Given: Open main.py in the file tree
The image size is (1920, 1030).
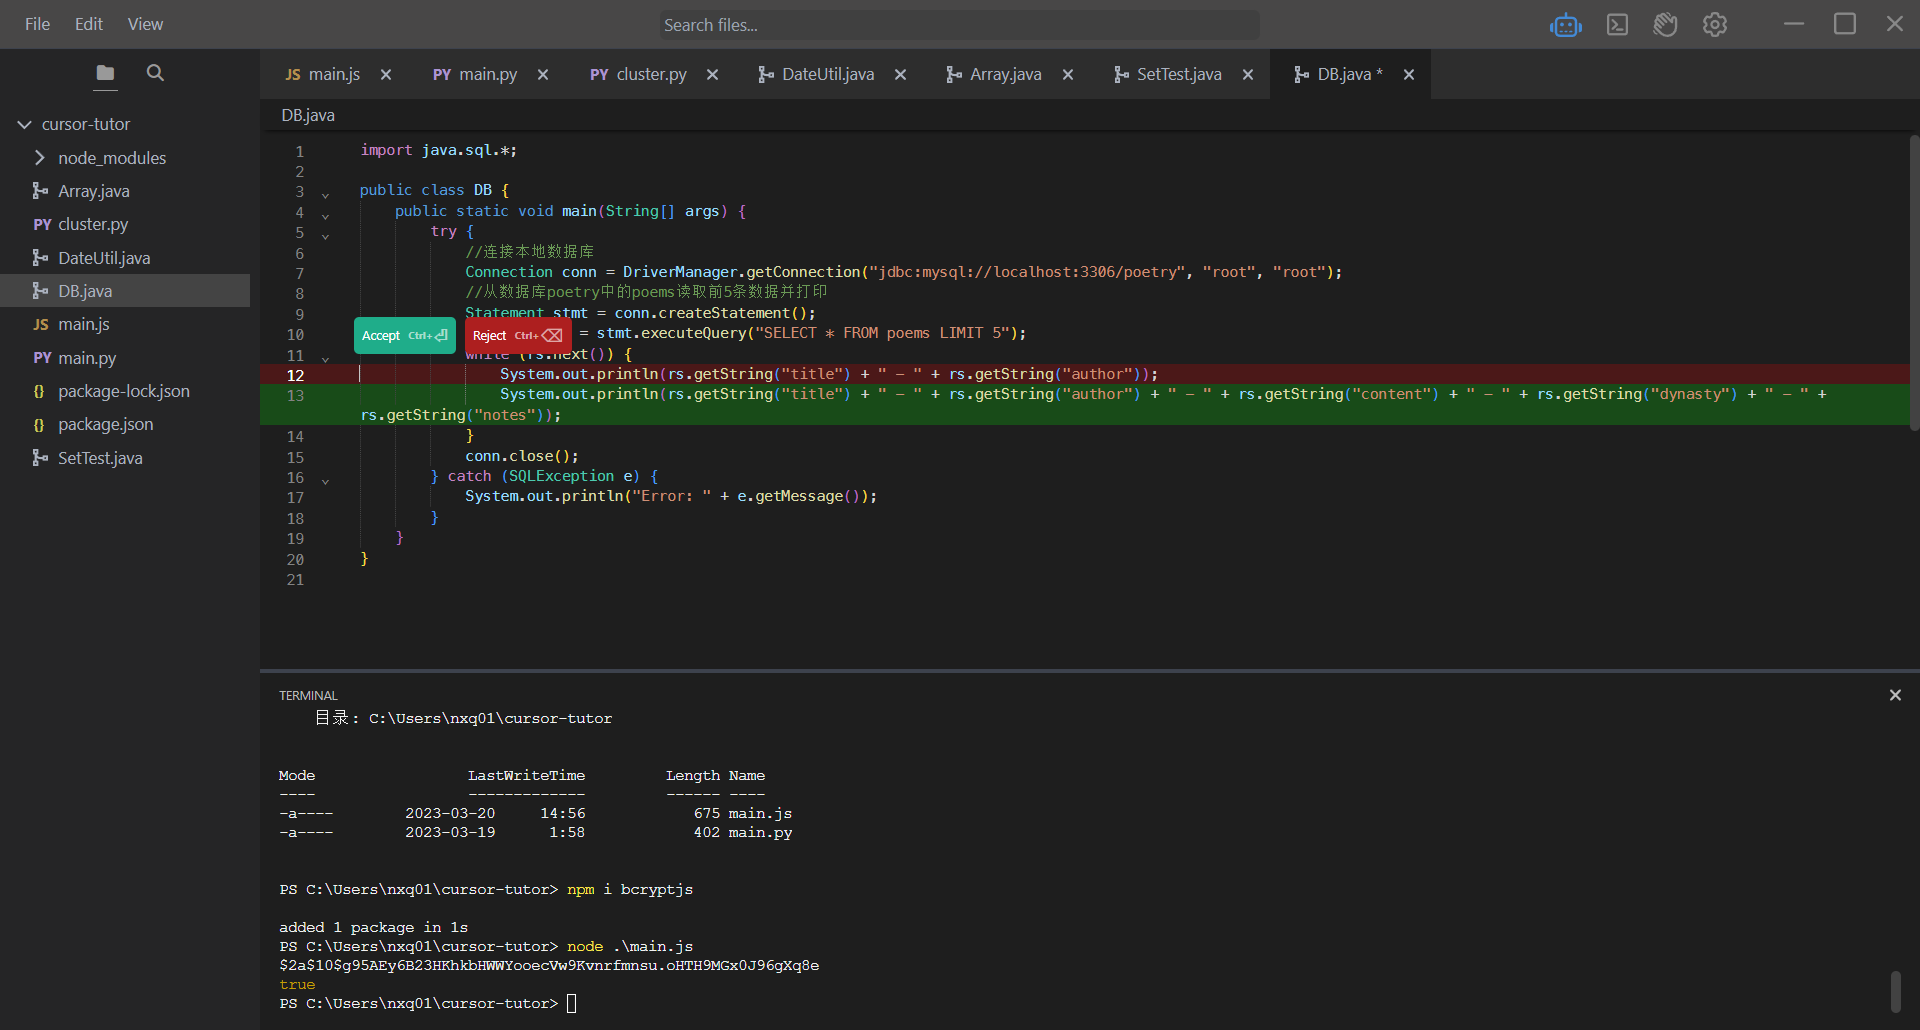Looking at the screenshot, I should click(125, 358).
